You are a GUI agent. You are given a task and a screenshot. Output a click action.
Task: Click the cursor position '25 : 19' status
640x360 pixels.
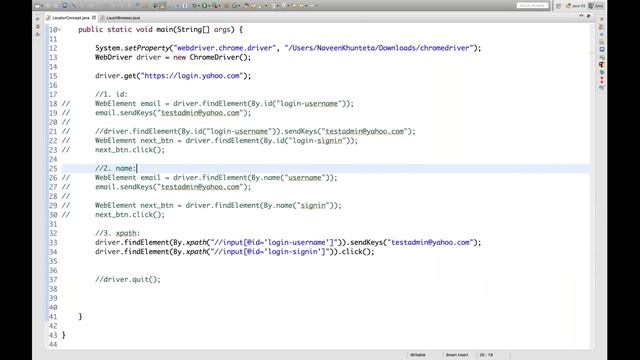click(x=486, y=355)
